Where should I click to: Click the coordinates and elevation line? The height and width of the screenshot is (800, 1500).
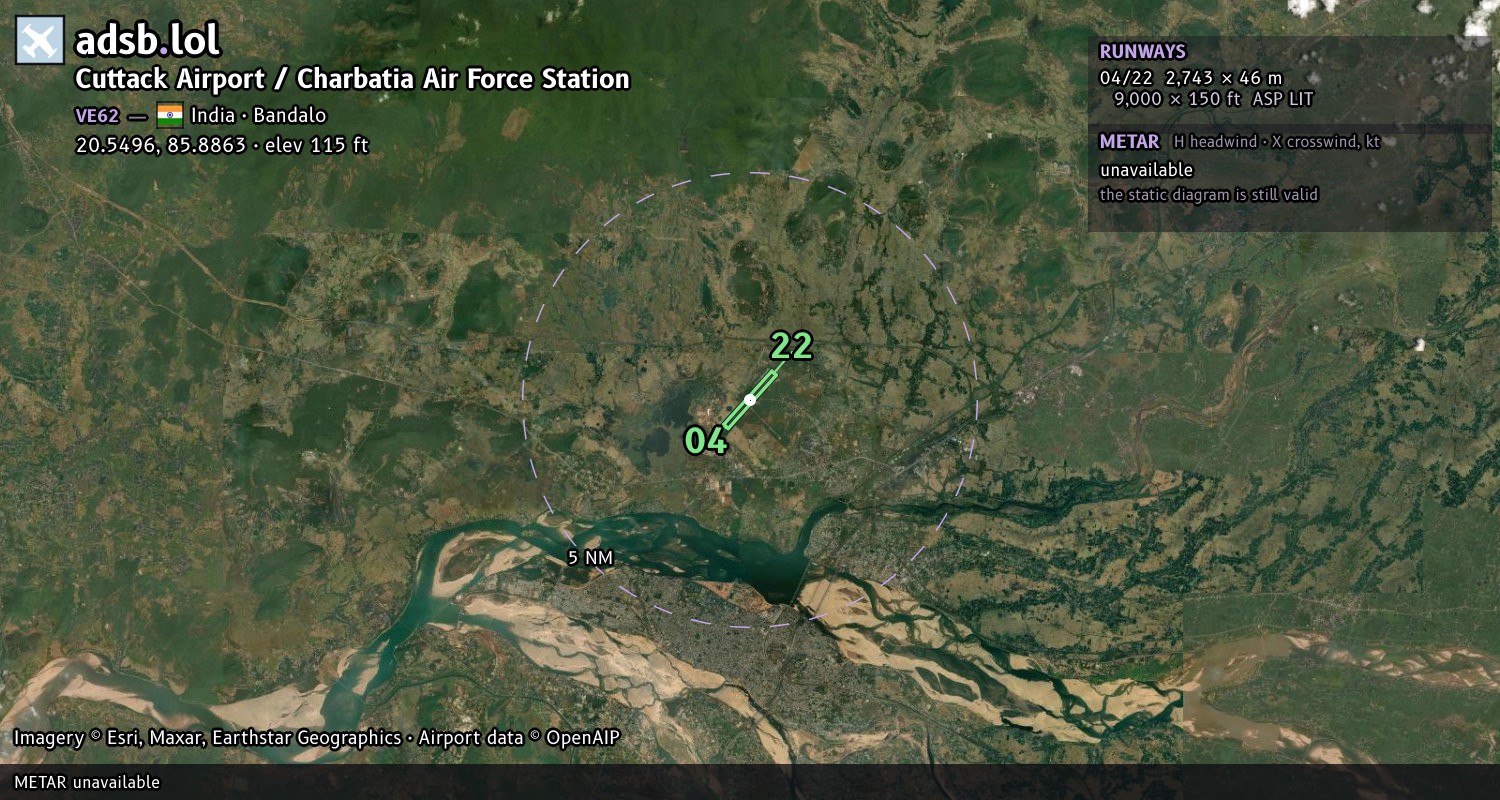(222, 145)
